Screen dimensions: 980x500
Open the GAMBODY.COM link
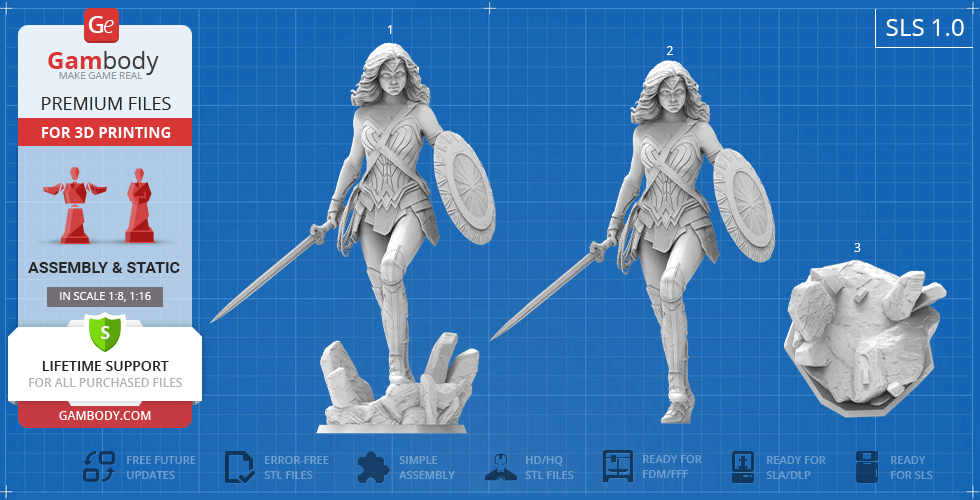(x=105, y=415)
